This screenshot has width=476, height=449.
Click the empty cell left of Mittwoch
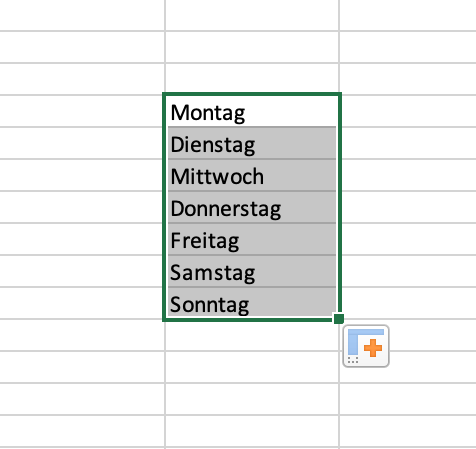pos(82,175)
